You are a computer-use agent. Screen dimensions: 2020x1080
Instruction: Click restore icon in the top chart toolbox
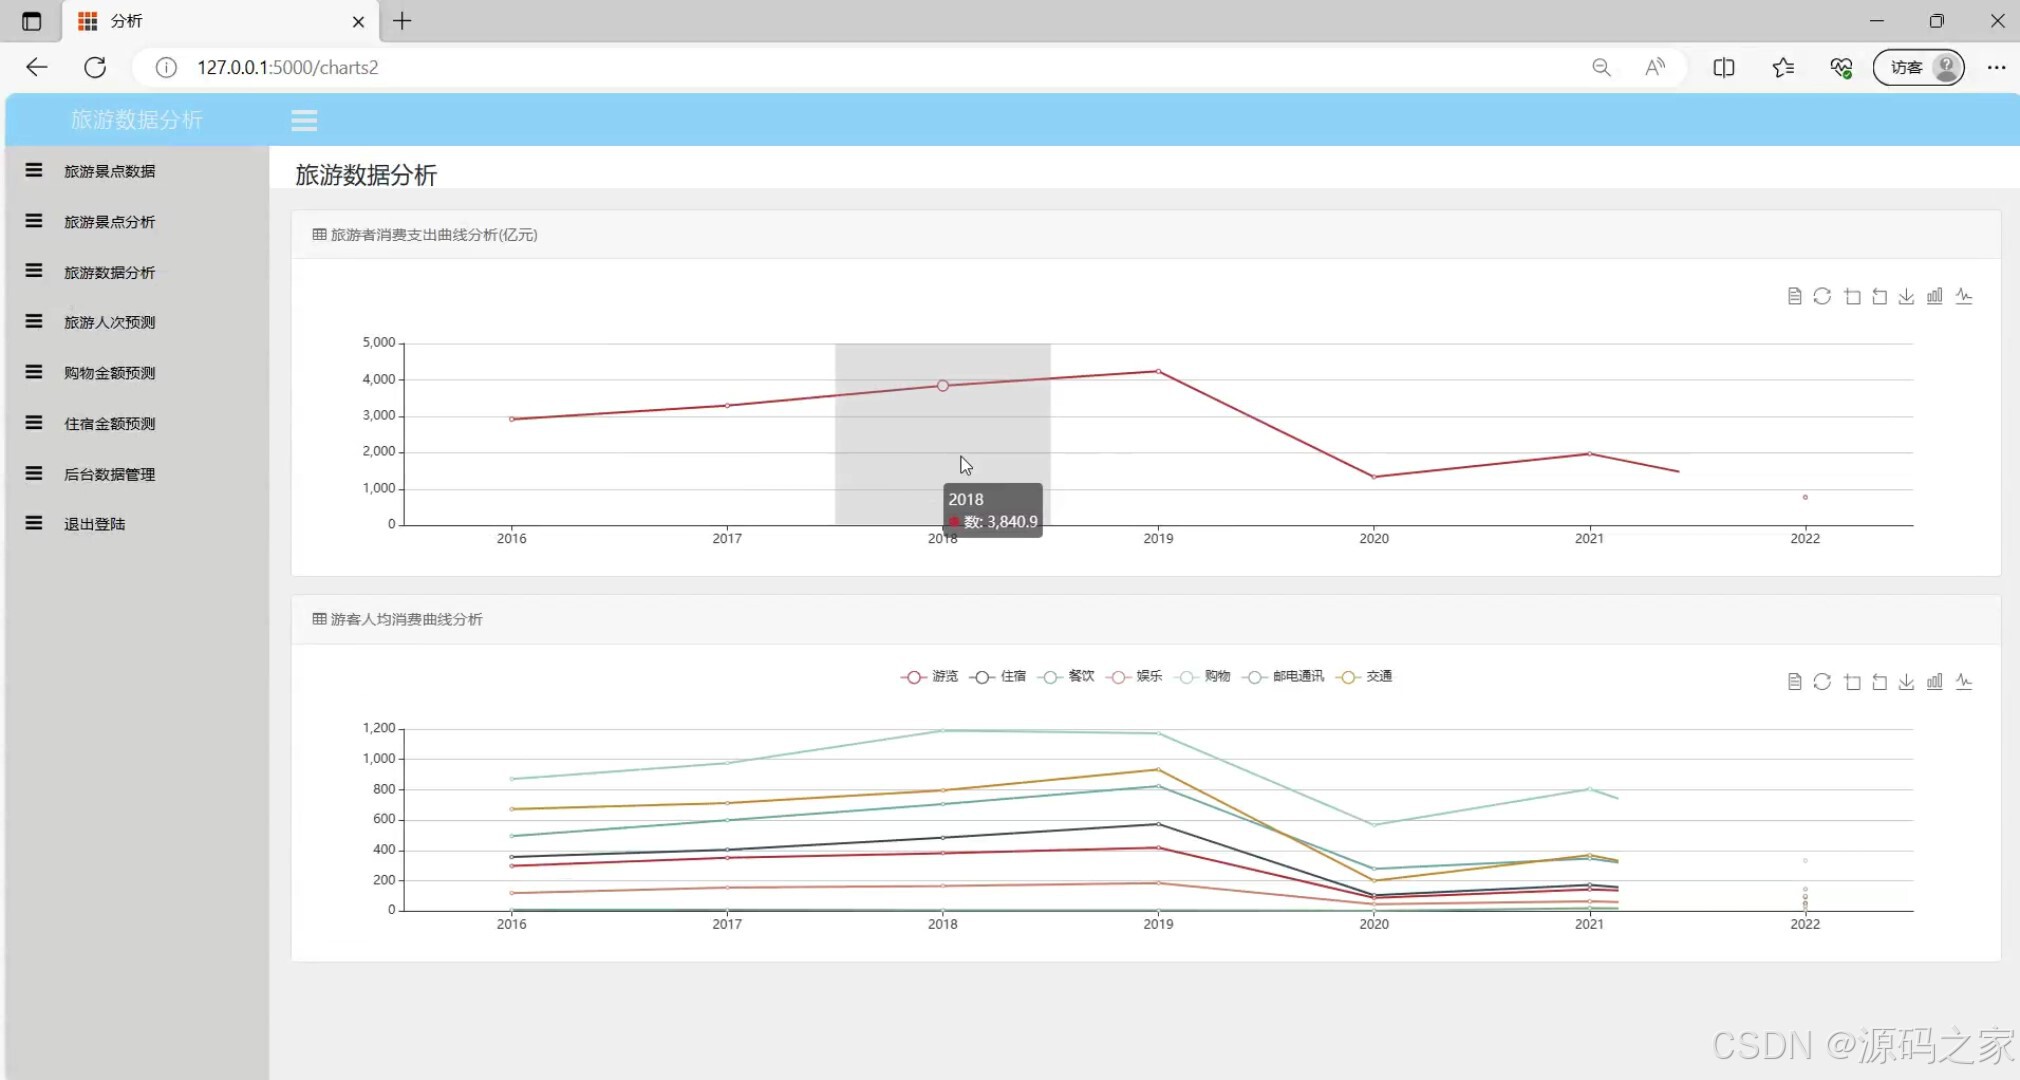(1822, 296)
